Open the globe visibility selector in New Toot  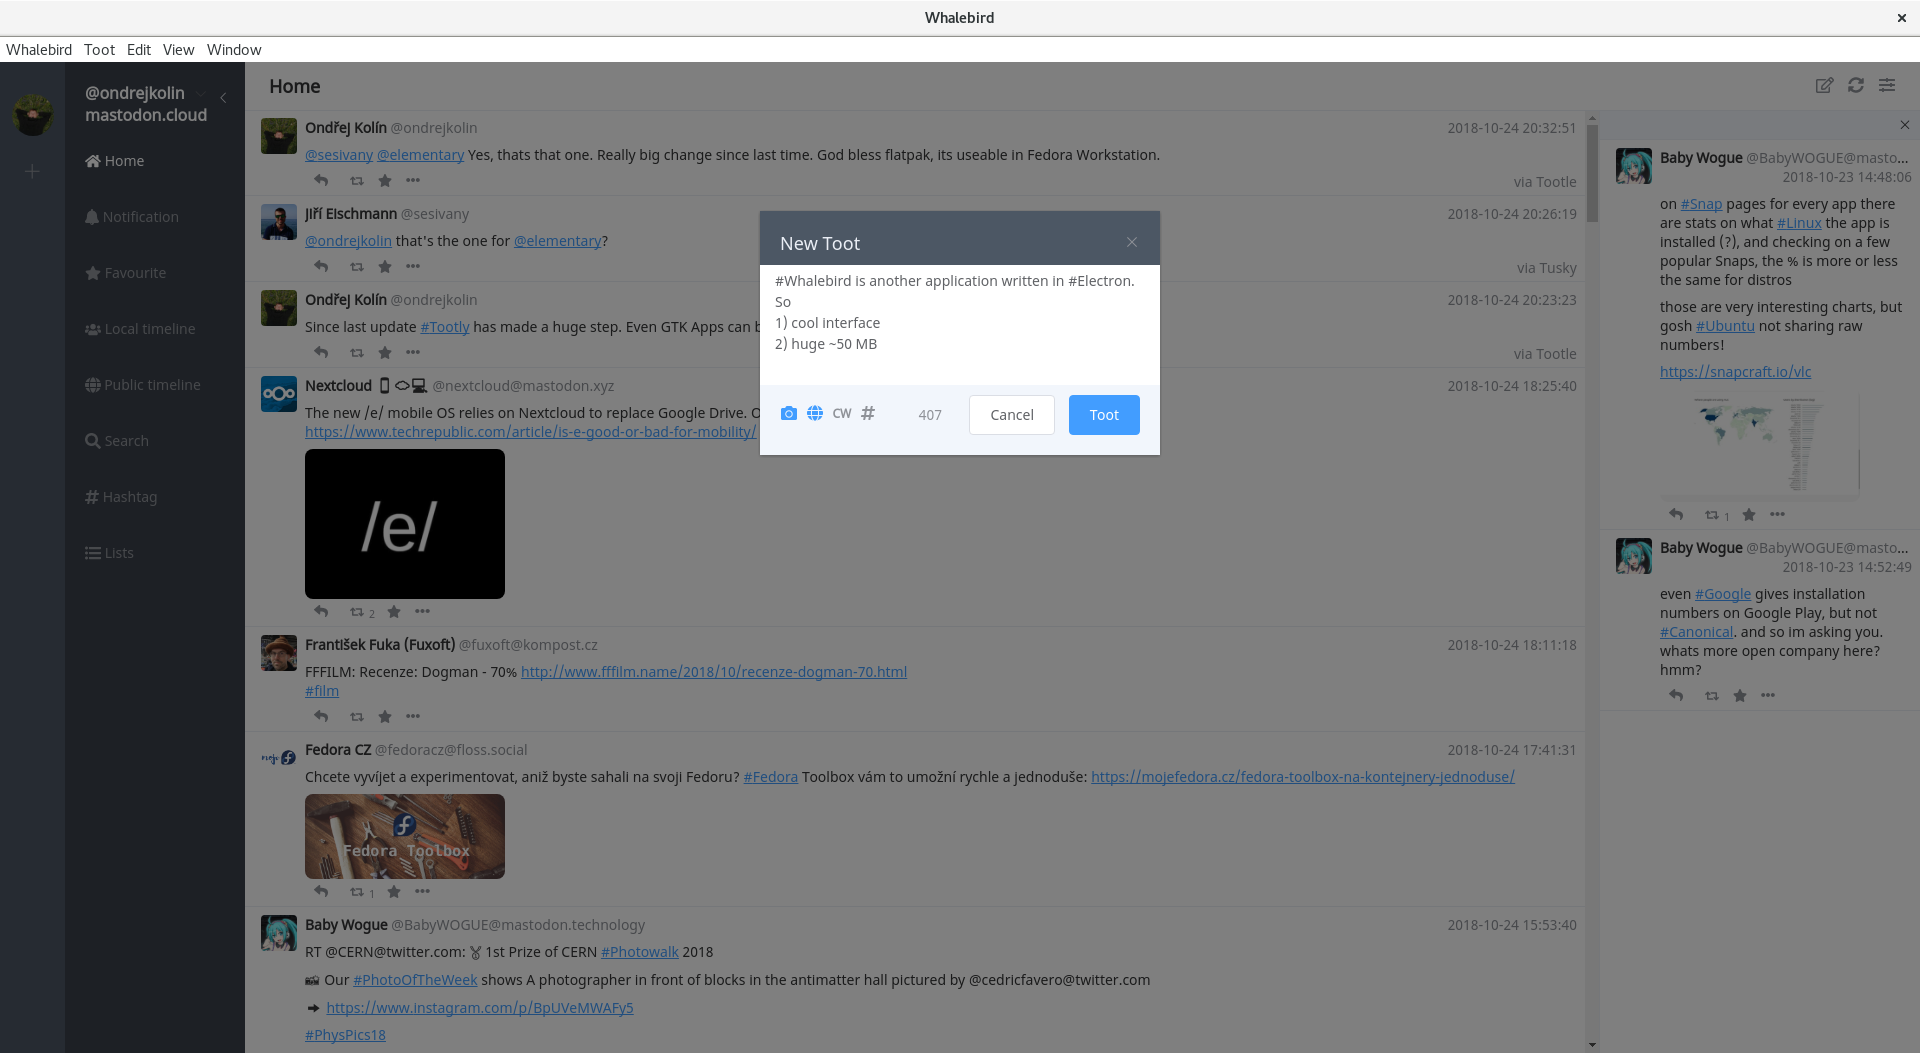815,414
